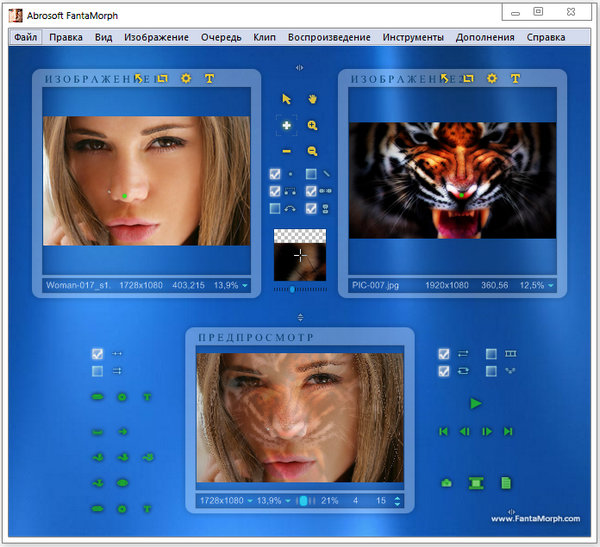This screenshot has width=600, height=547.
Task: Open gear settings in Изображение 1 header
Action: (186, 78)
